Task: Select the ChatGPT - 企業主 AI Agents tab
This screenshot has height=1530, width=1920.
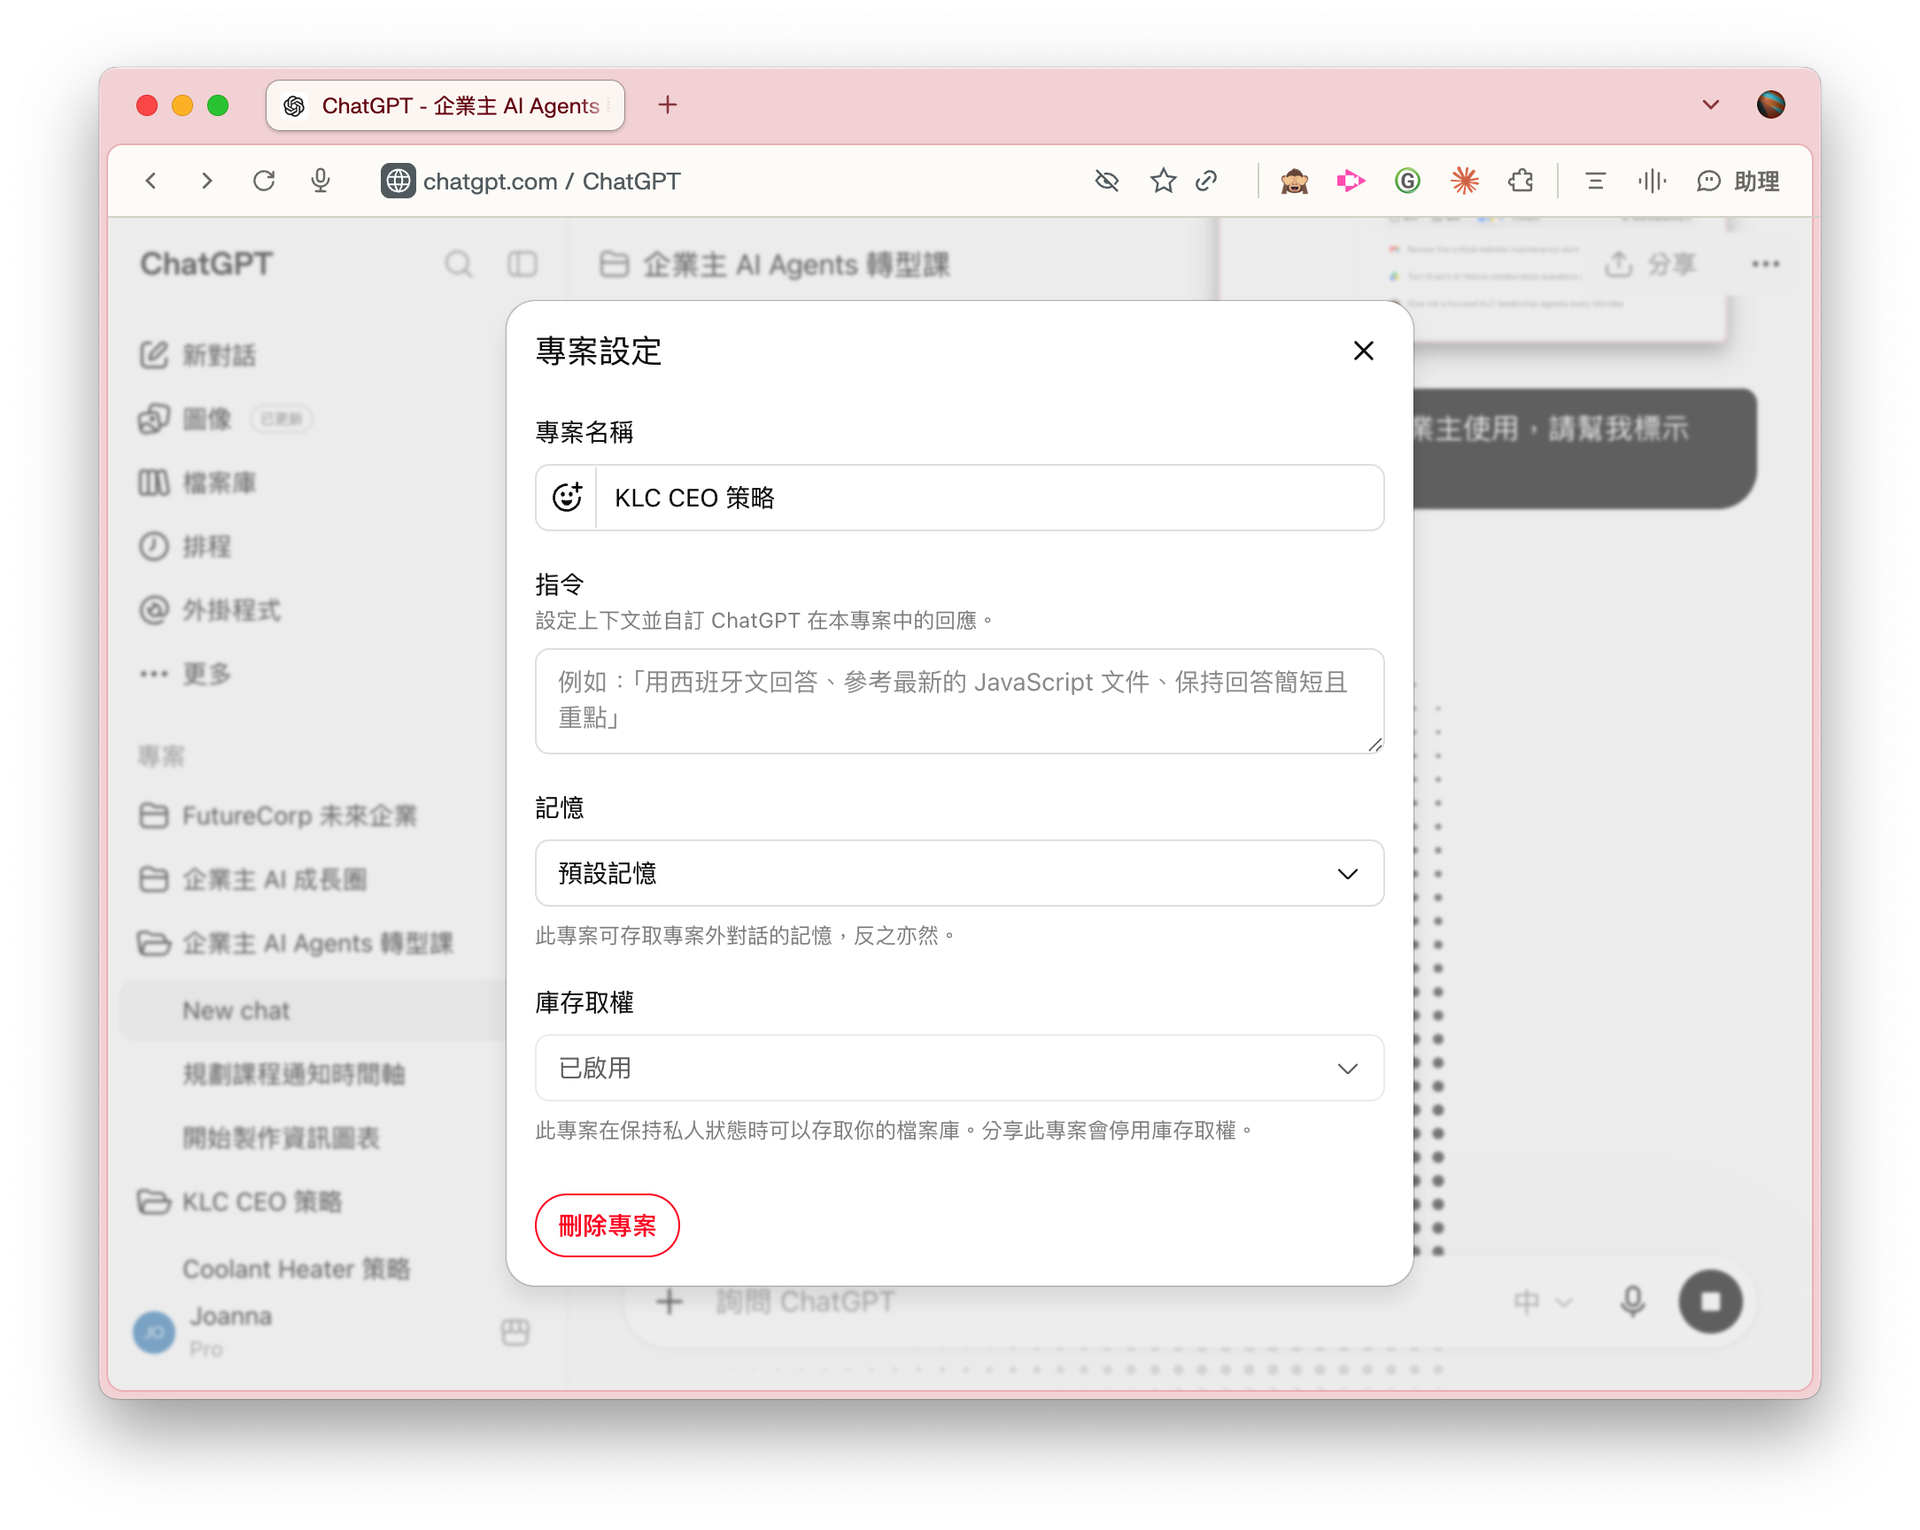Action: click(x=446, y=105)
